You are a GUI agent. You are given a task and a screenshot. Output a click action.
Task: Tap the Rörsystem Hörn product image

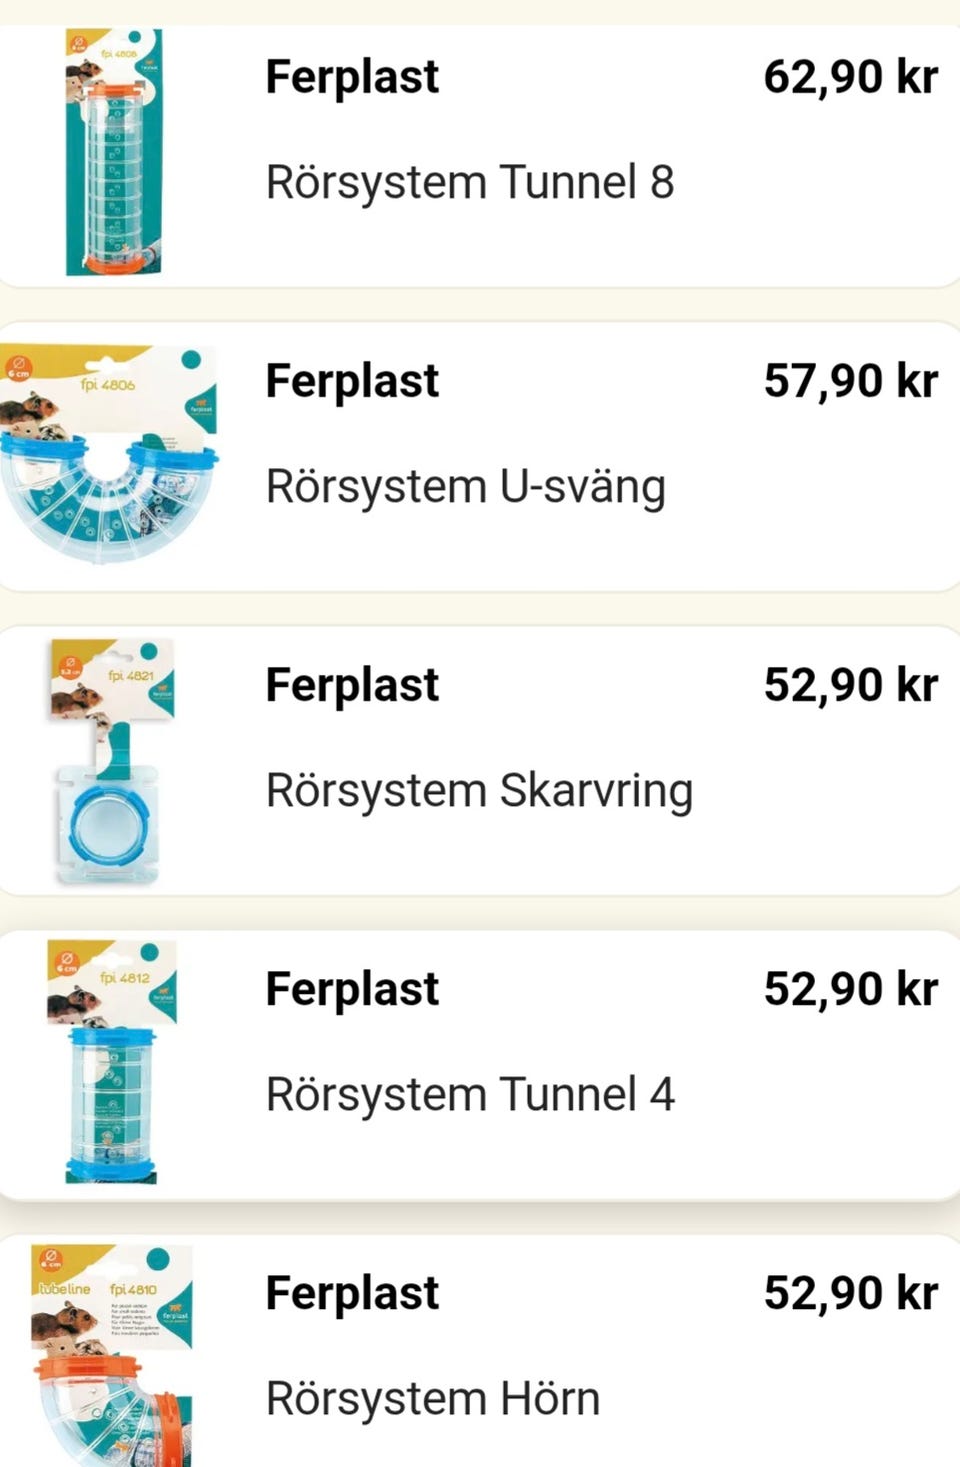pyautogui.click(x=112, y=1356)
